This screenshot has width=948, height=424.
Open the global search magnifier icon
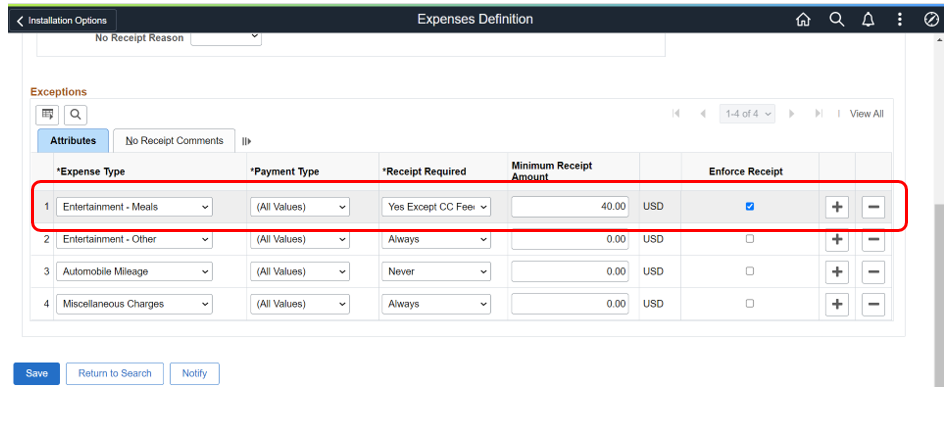point(837,20)
